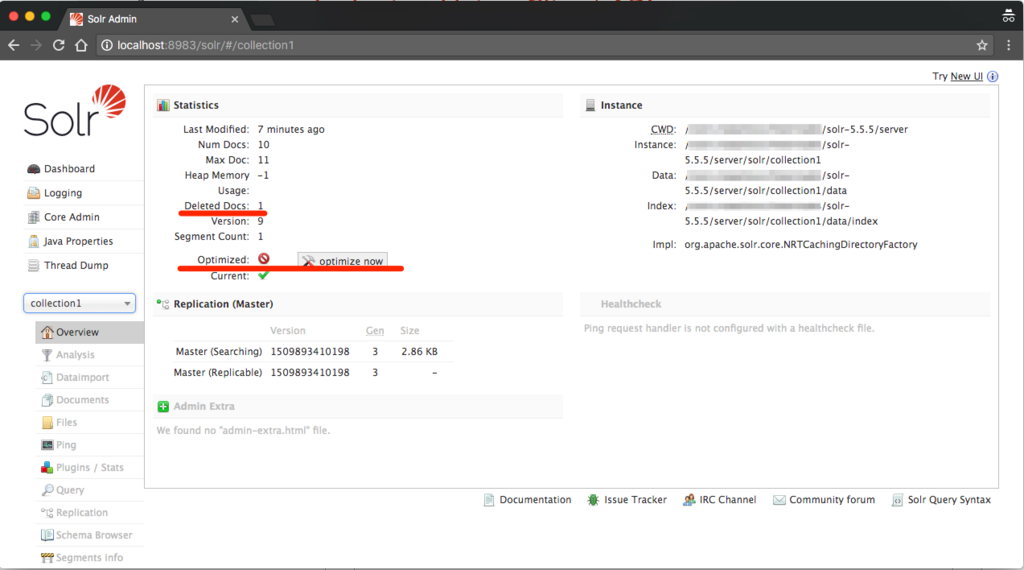The width and height of the screenshot is (1024, 570).
Task: Click the incognito icon in title bar
Action: 1008,16
